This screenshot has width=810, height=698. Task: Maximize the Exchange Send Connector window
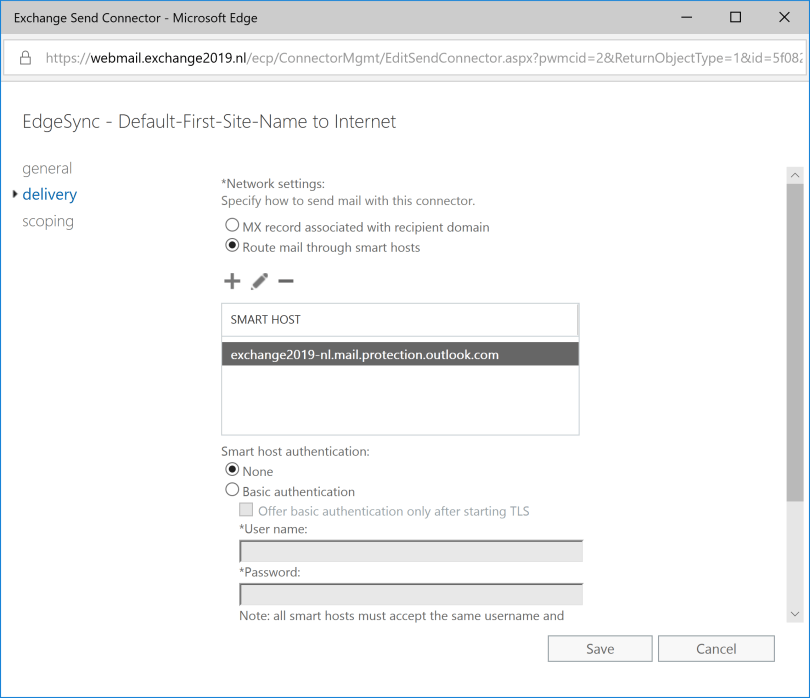click(x=735, y=17)
